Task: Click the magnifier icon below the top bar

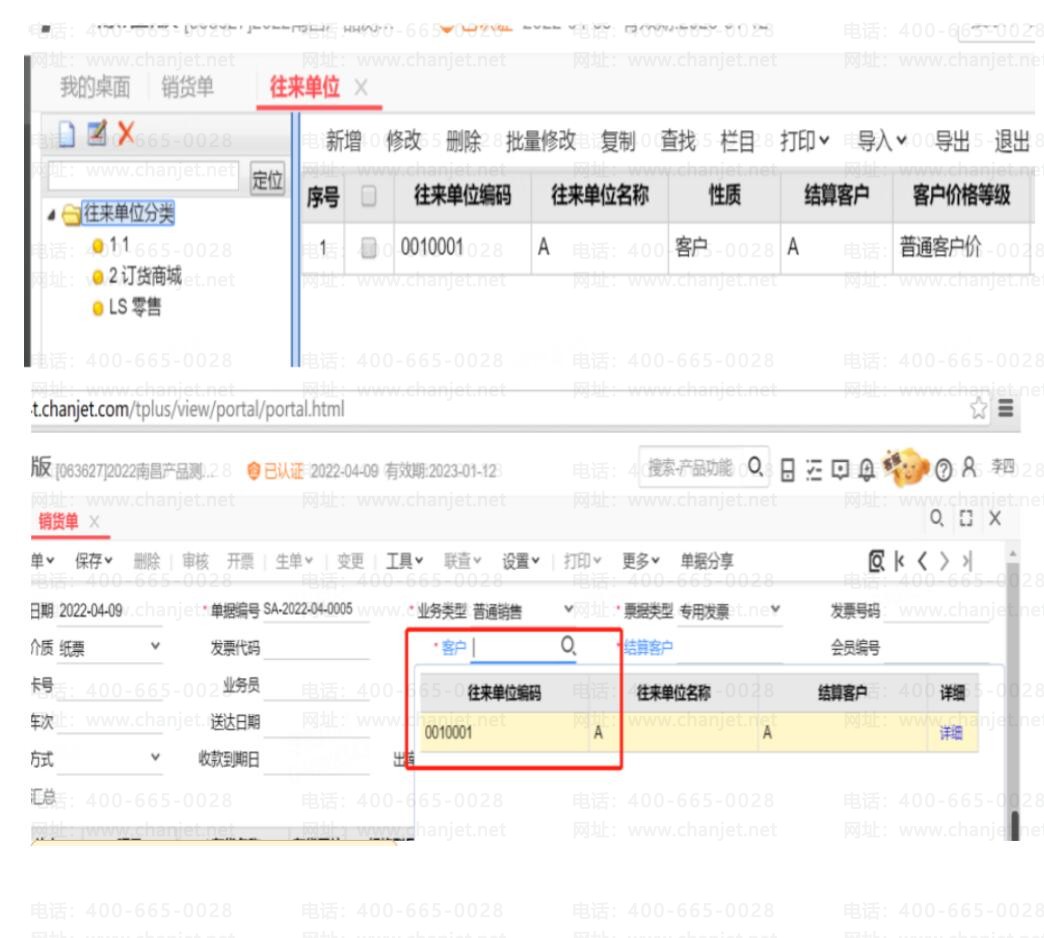Action: tap(936, 518)
